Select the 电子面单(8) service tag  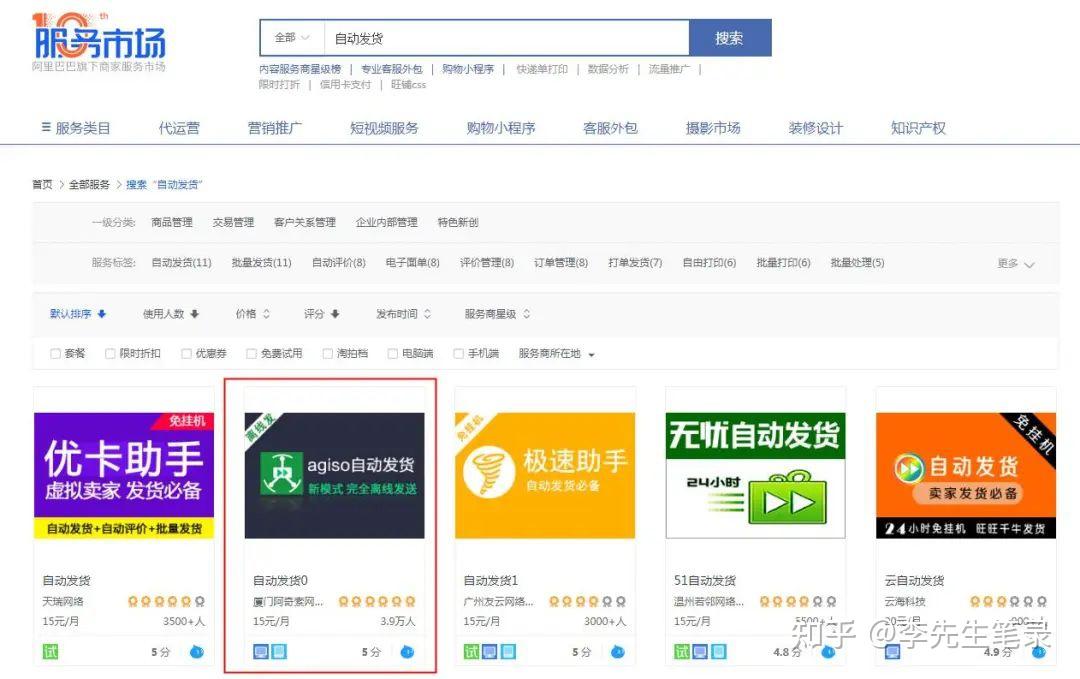tap(413, 262)
